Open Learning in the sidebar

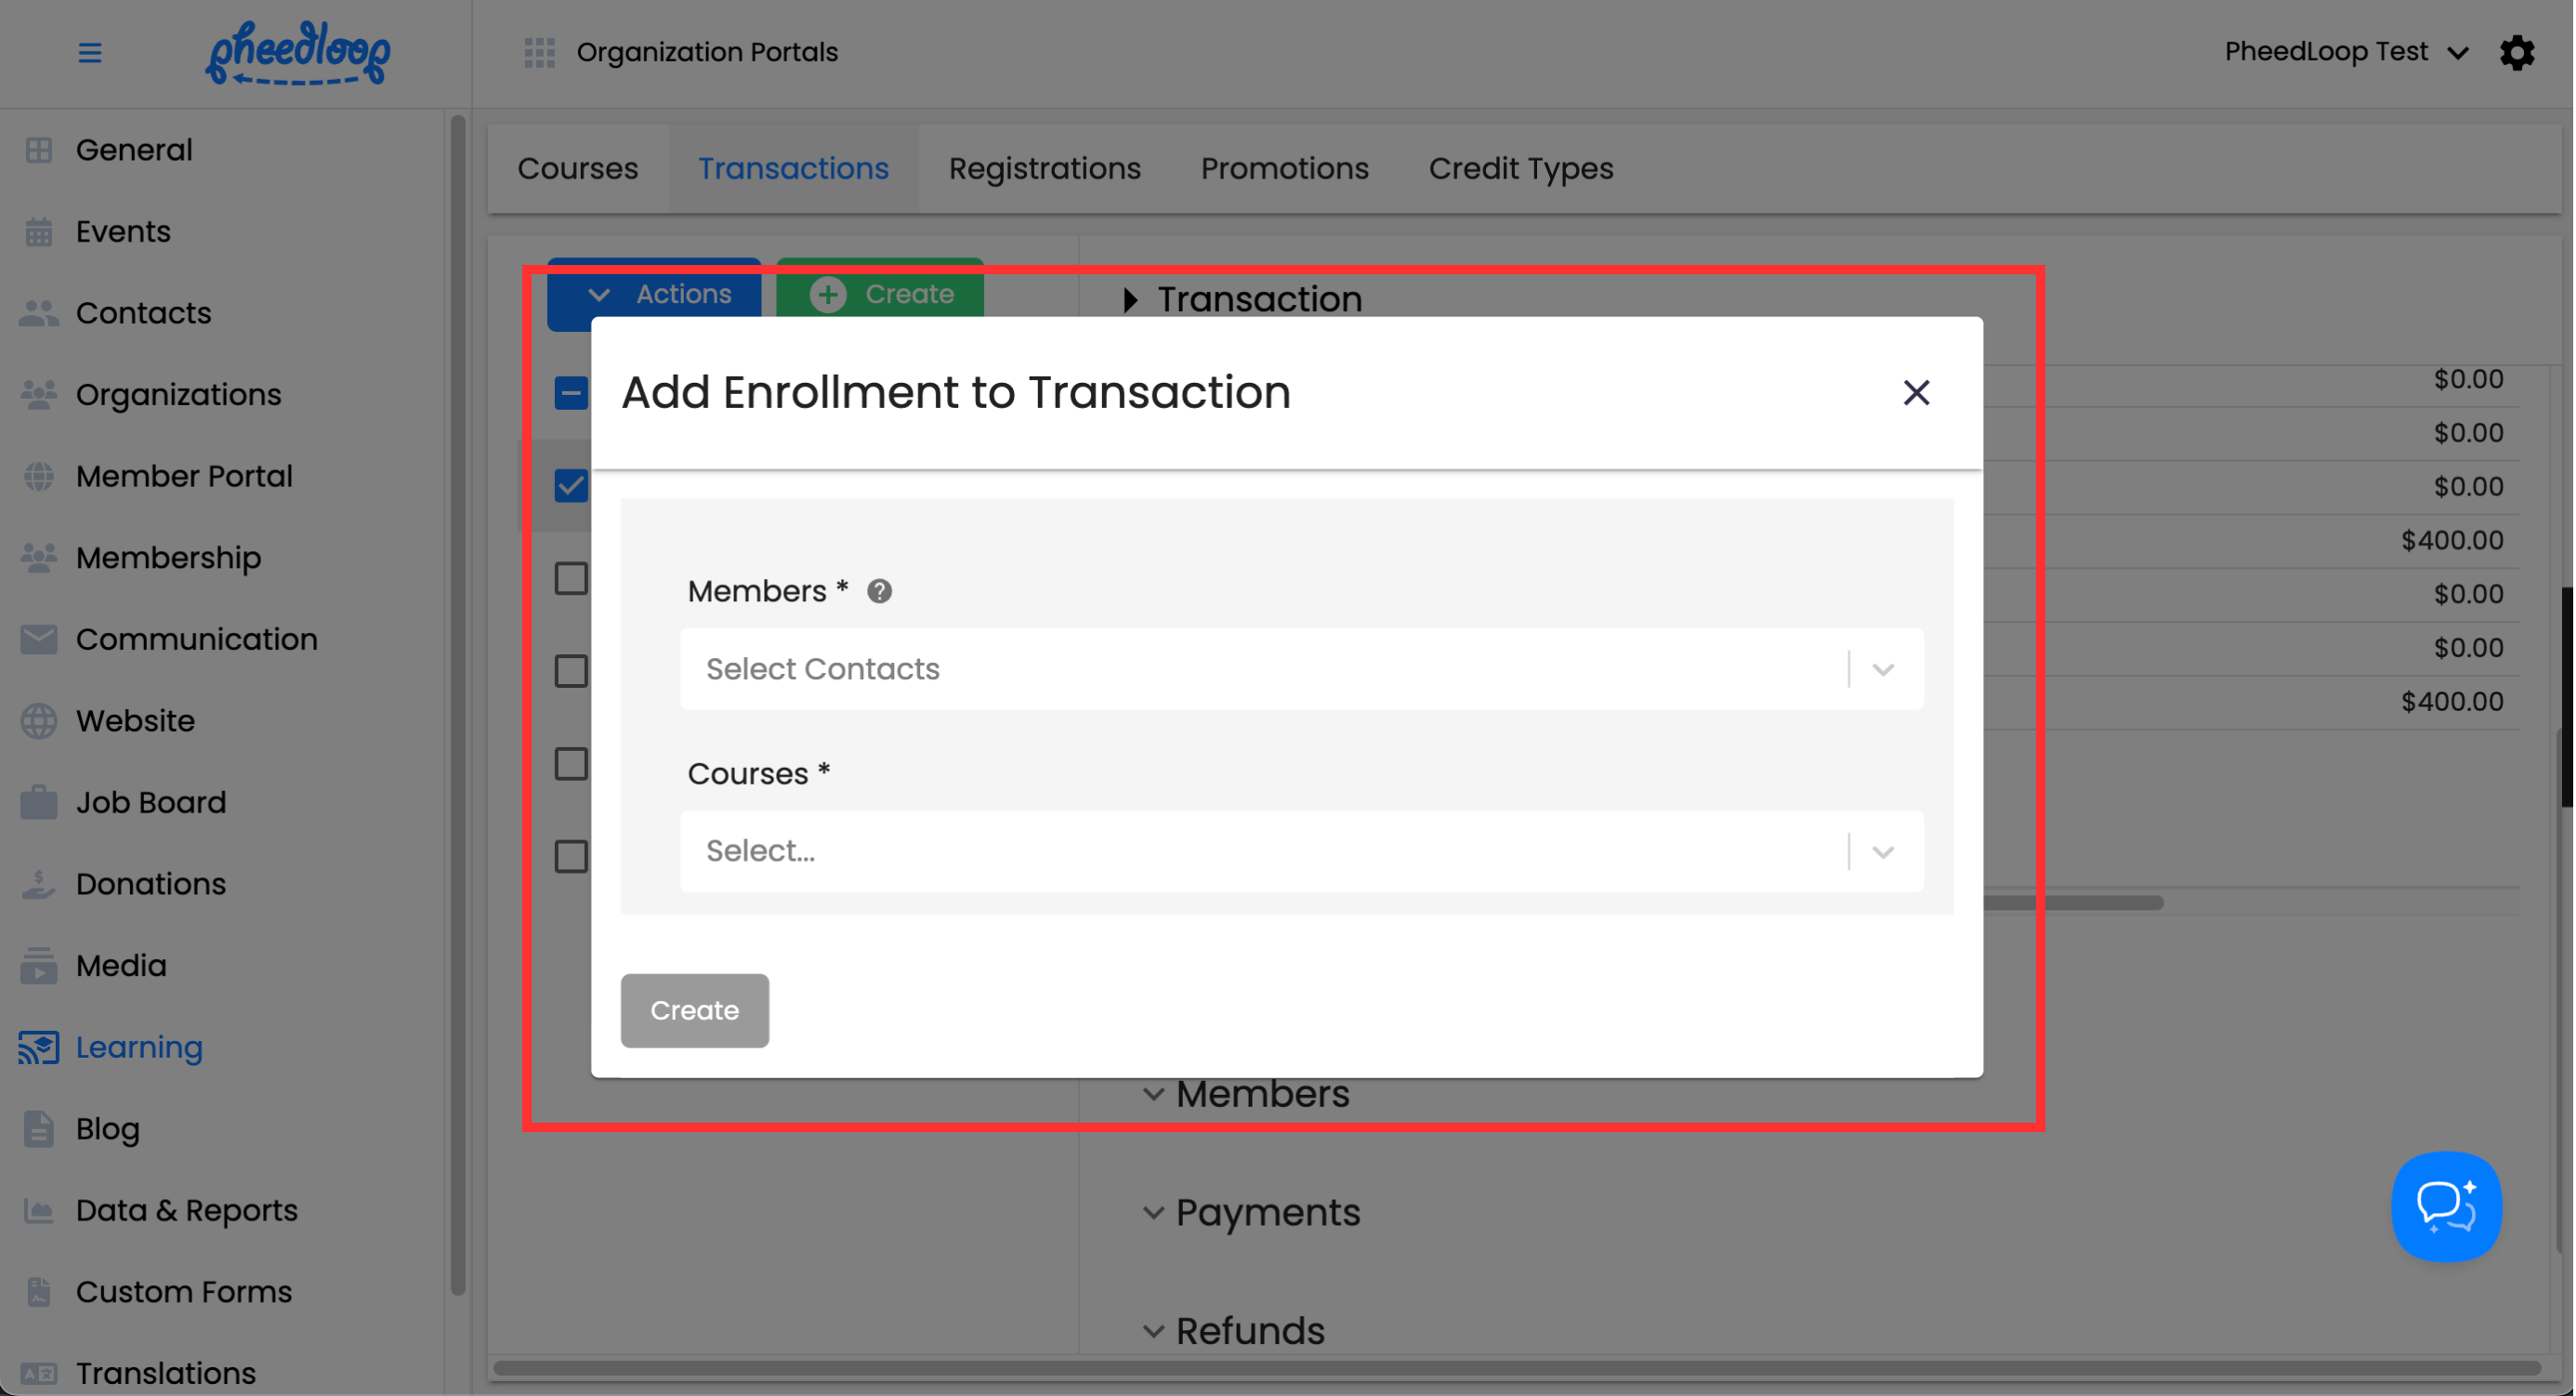tap(139, 1047)
